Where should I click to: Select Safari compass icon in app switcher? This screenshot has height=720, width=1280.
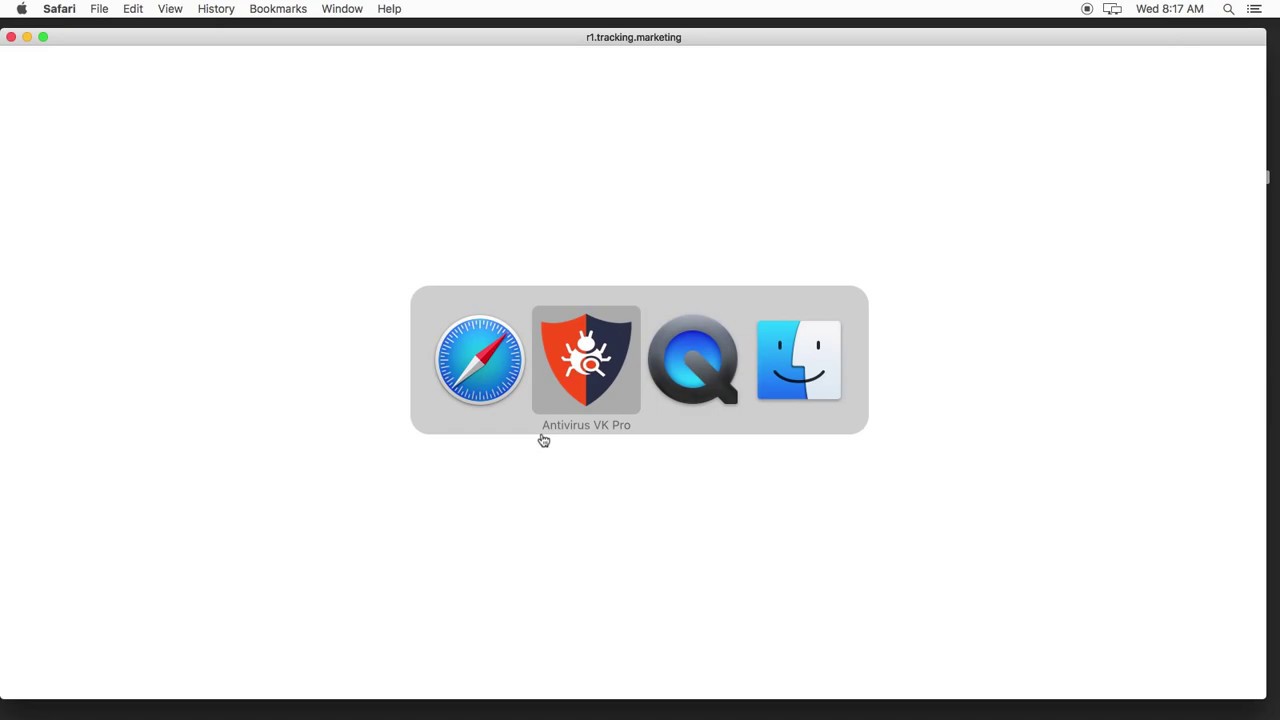click(480, 360)
